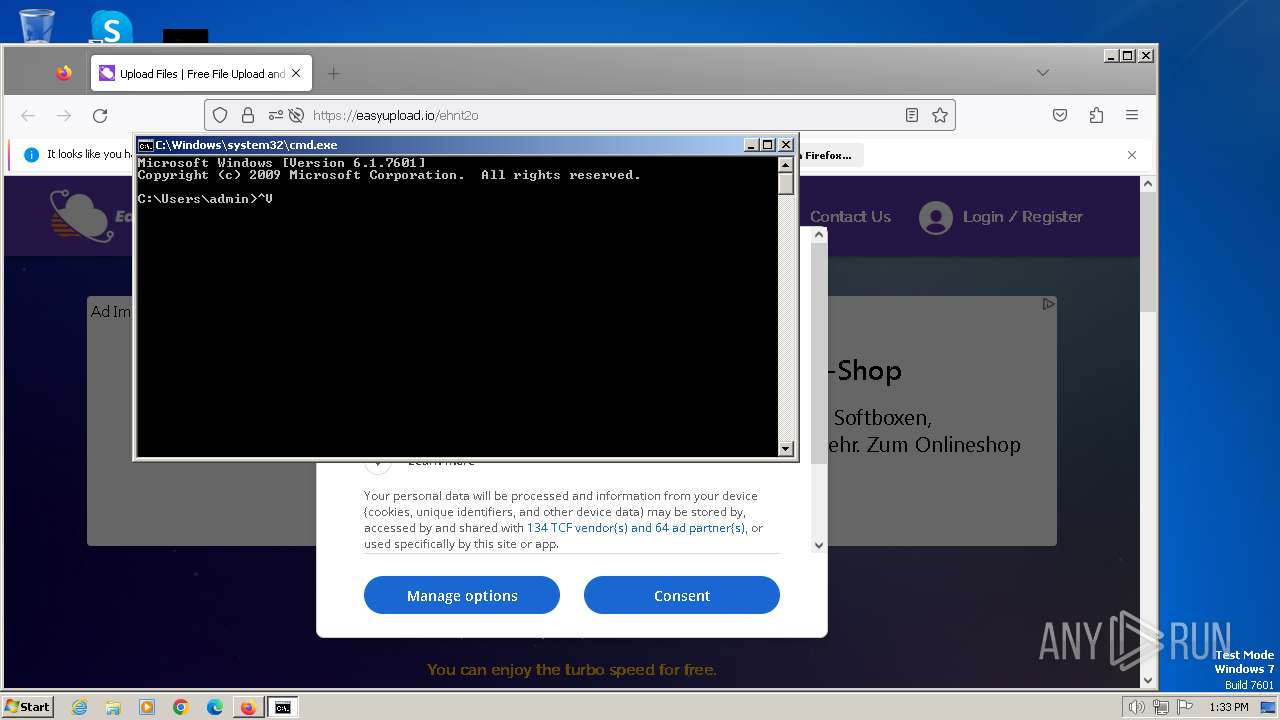Open Firefox application hamburger menu
This screenshot has height=720, width=1280.
tap(1132, 115)
